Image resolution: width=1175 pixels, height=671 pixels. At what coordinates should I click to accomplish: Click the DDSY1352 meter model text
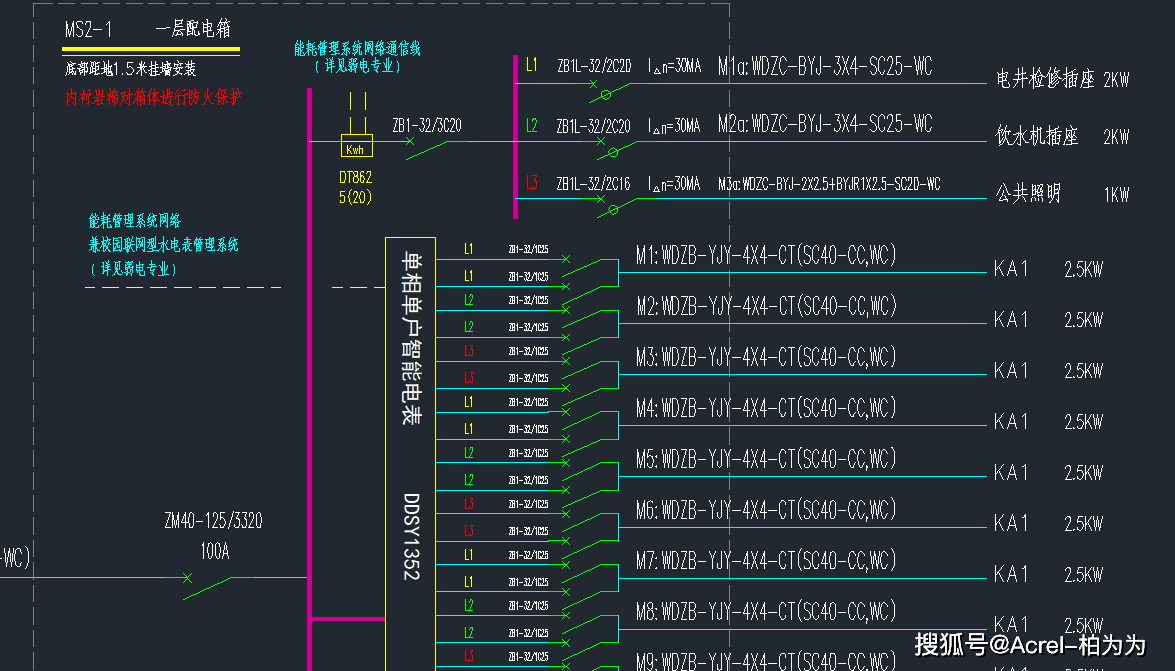(411, 536)
